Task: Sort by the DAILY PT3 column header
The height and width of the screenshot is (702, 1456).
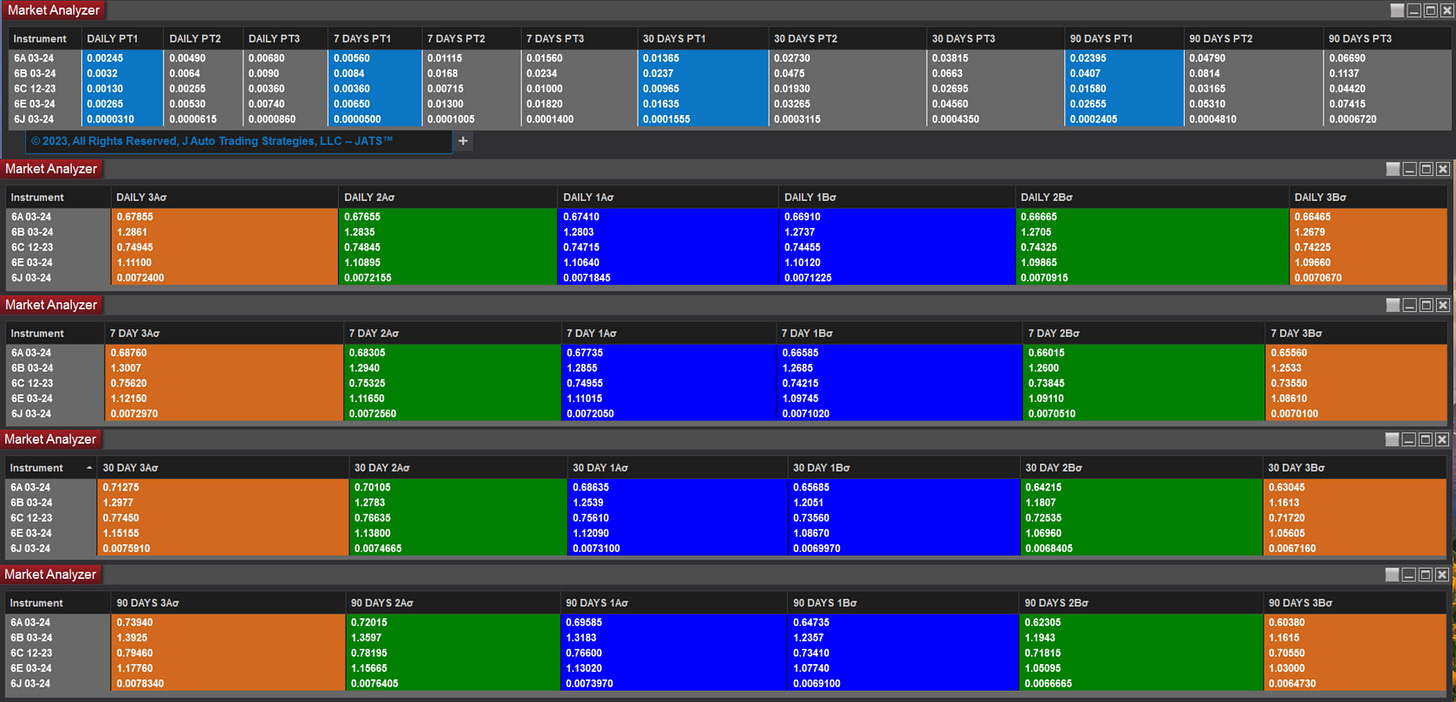Action: 285,38
